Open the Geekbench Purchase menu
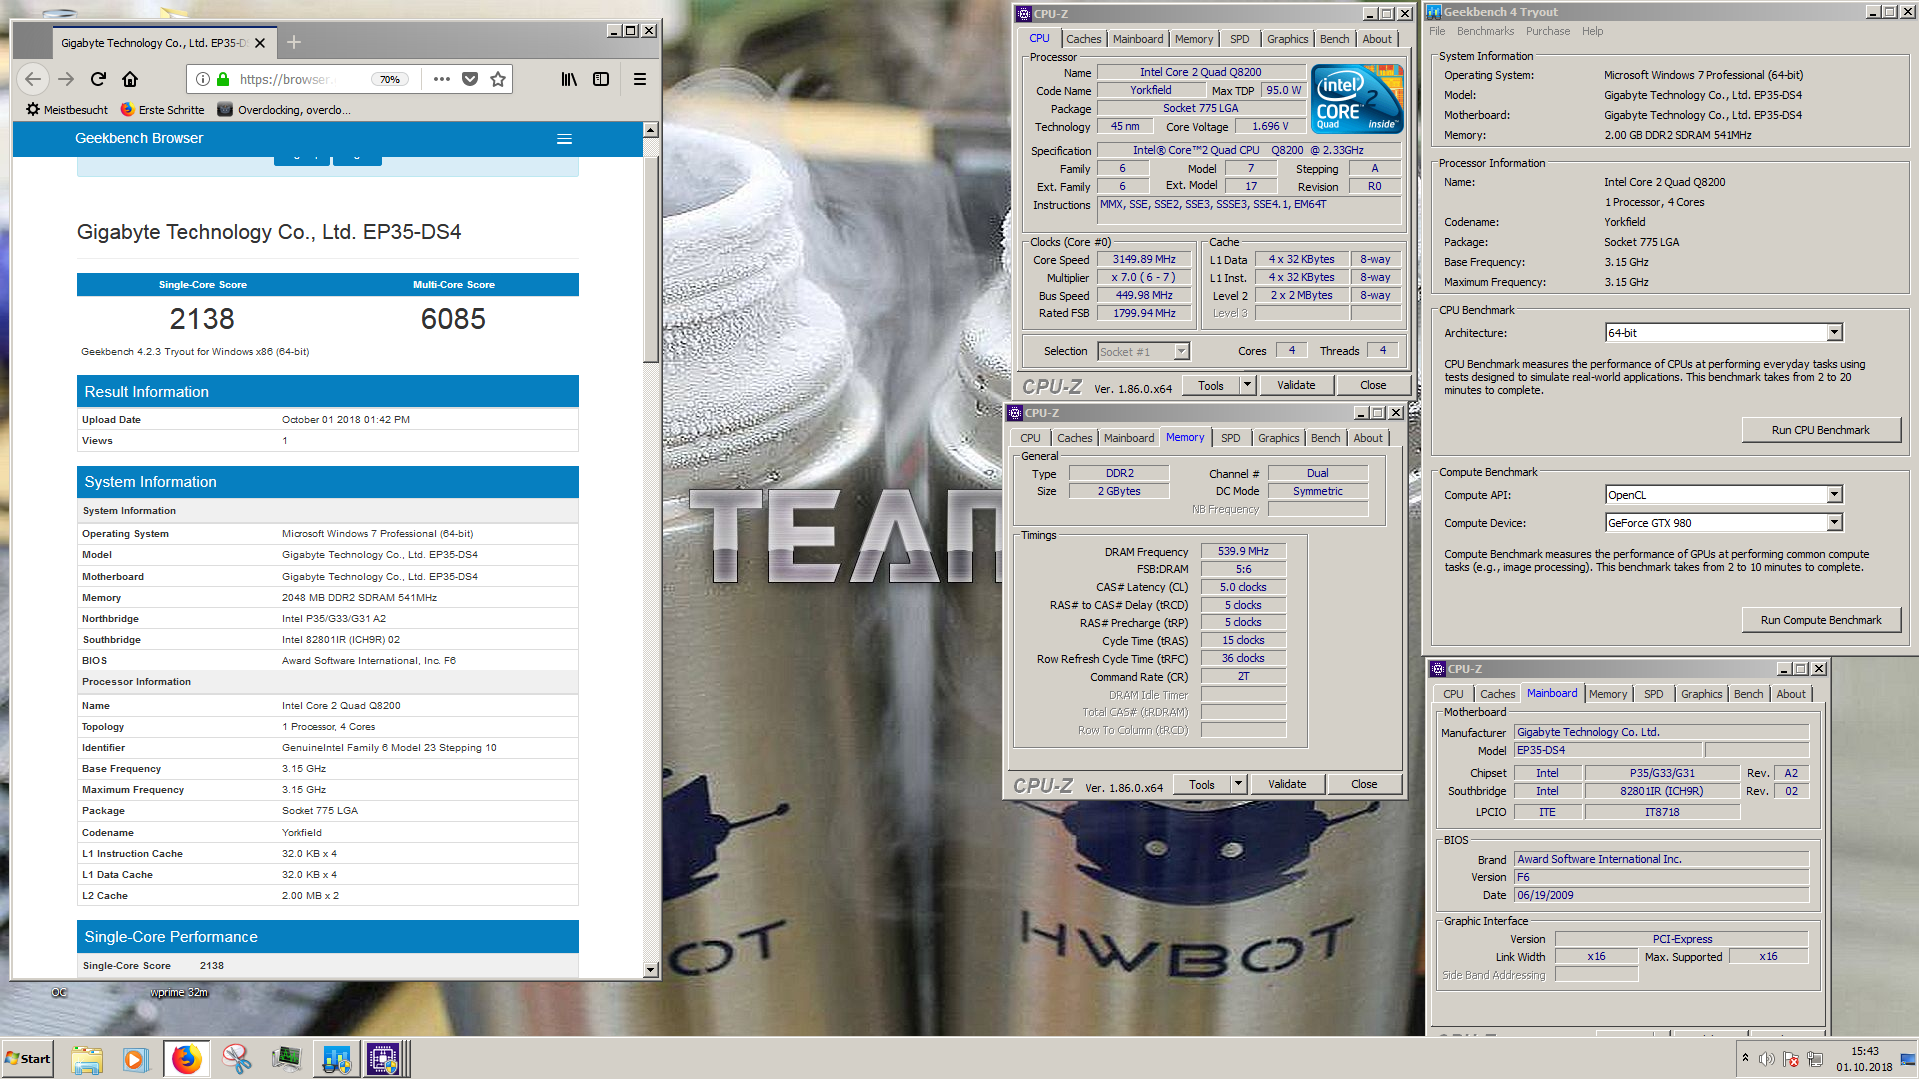1919x1079 pixels. (1548, 31)
